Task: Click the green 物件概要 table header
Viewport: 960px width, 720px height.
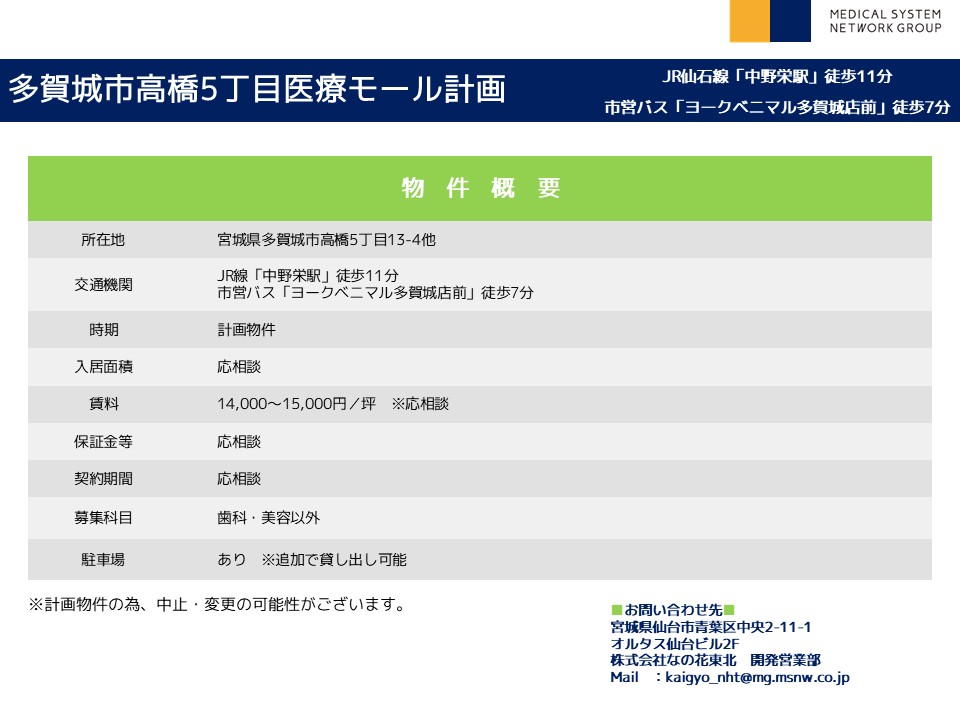Action: pos(480,188)
